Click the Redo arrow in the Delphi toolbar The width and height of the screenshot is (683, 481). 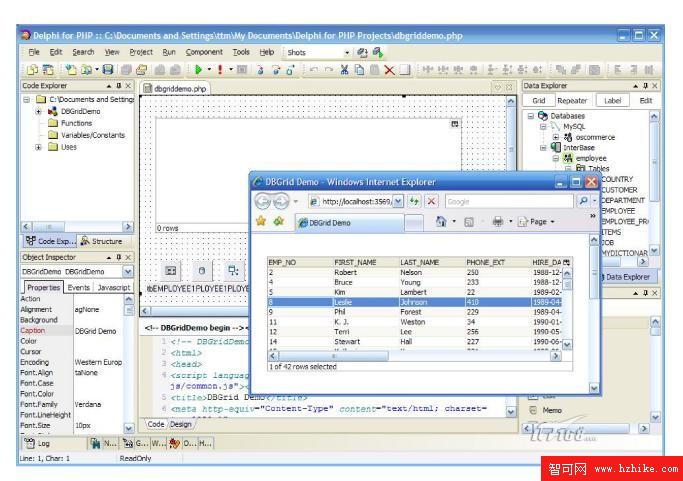[329, 69]
